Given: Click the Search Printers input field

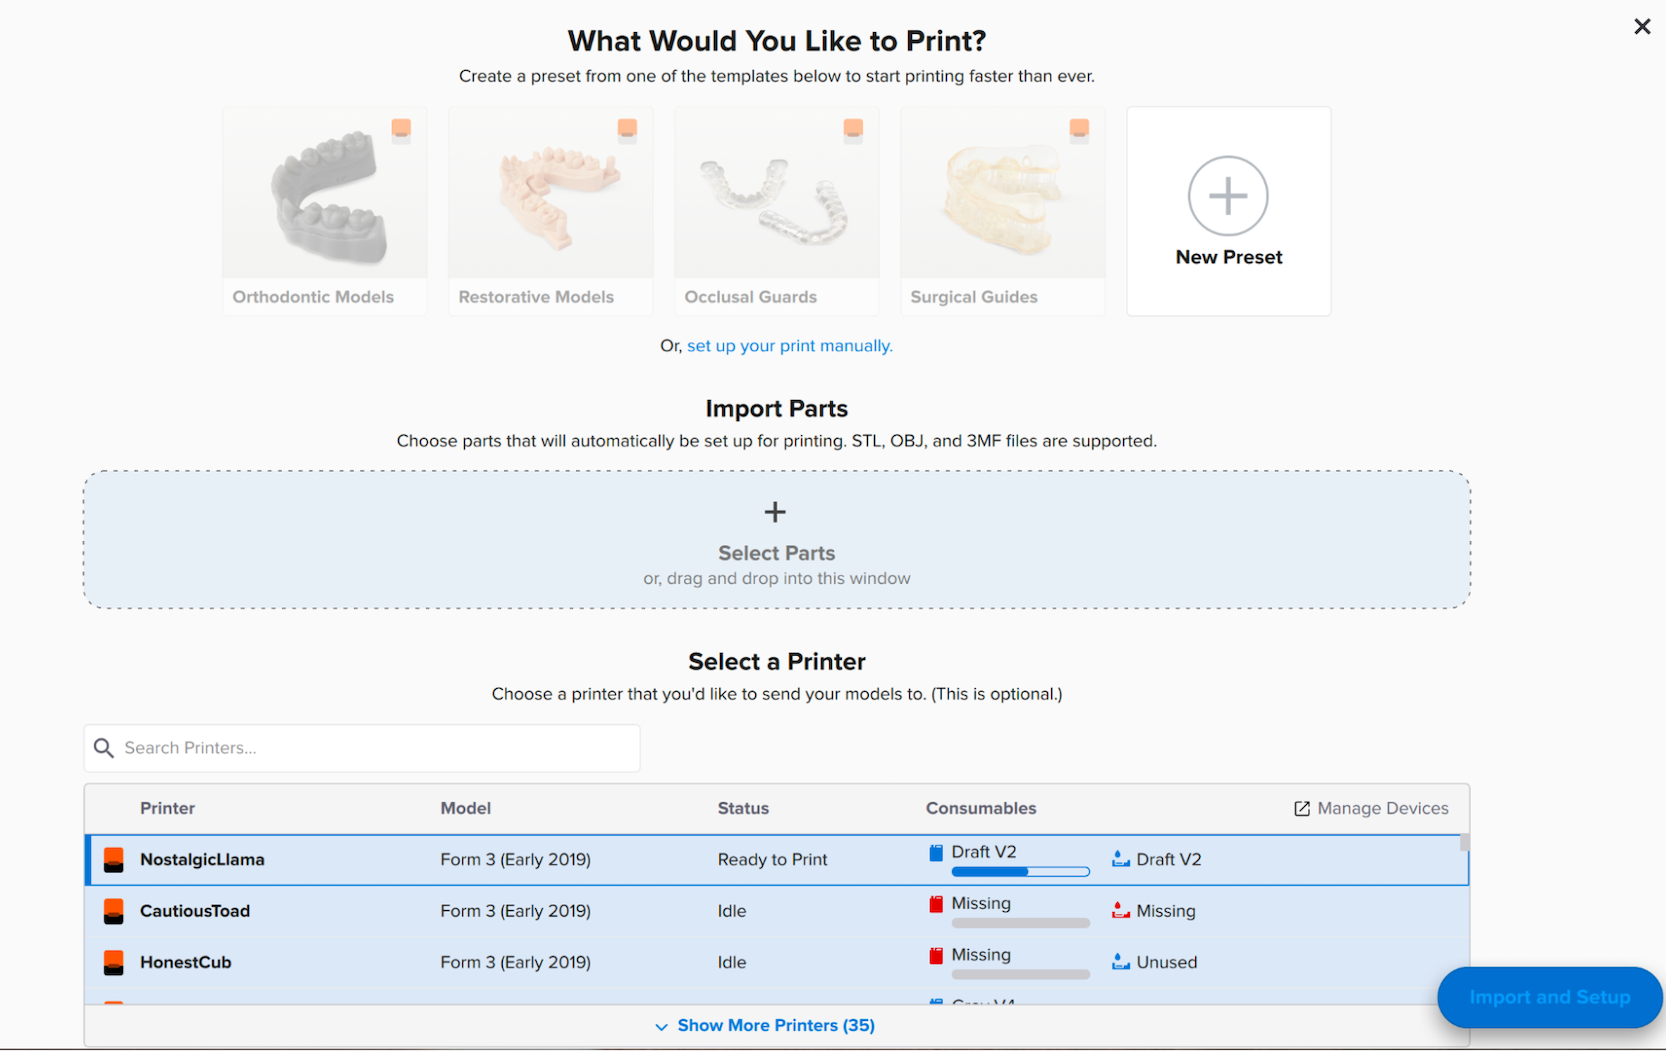Looking at the screenshot, I should 362,748.
